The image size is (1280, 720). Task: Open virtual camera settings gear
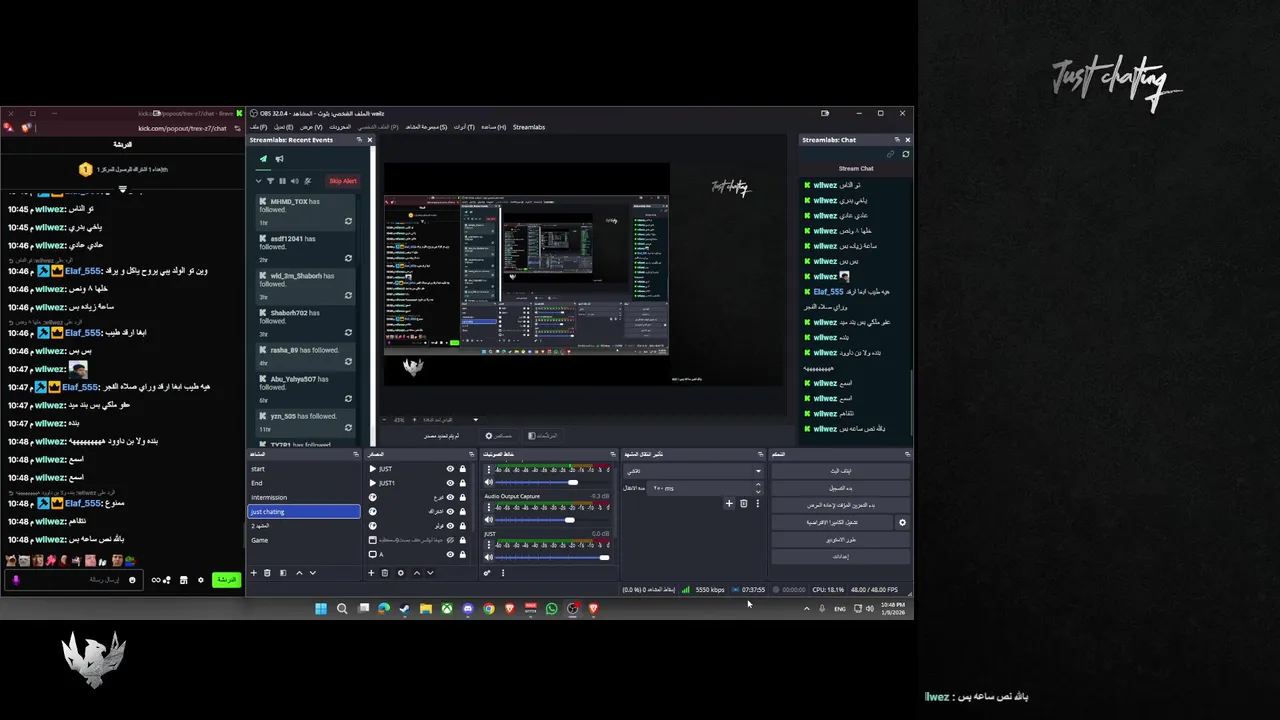point(903,523)
